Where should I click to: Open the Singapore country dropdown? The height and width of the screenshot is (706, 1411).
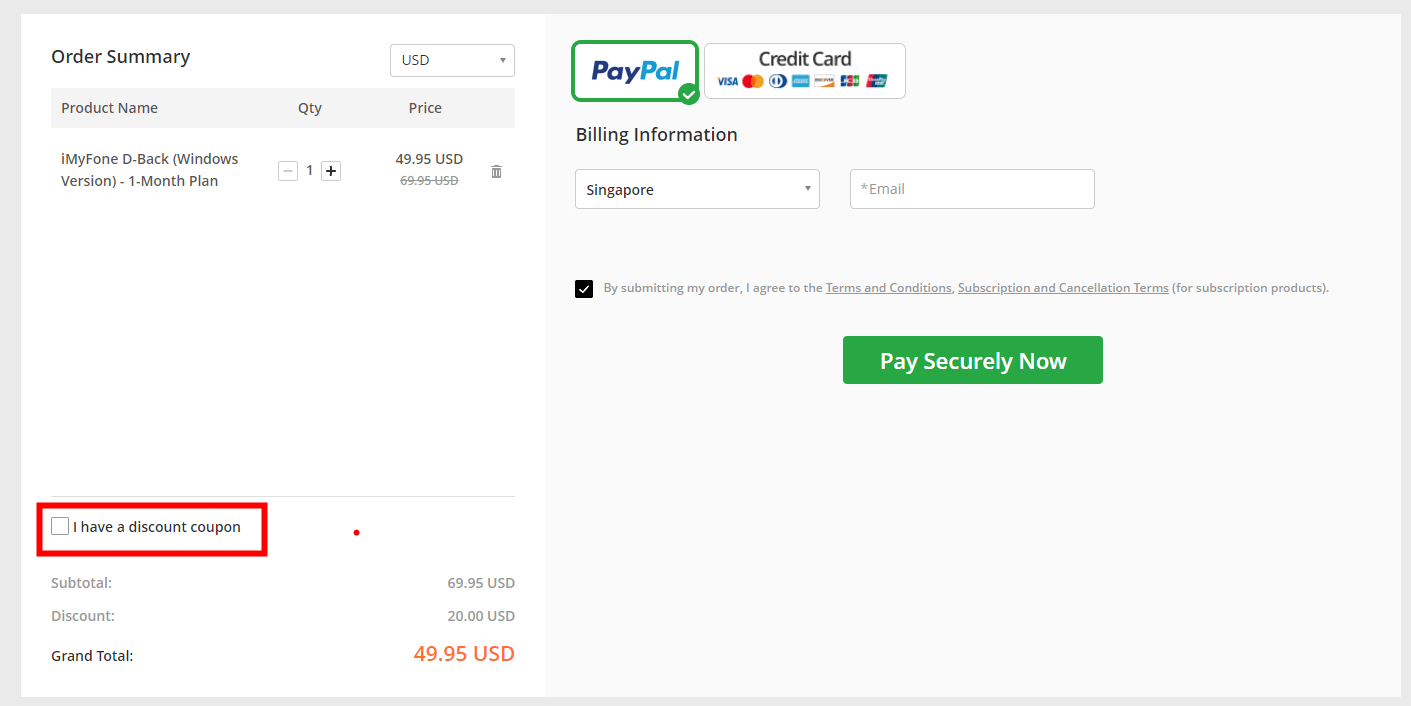pyautogui.click(x=697, y=189)
